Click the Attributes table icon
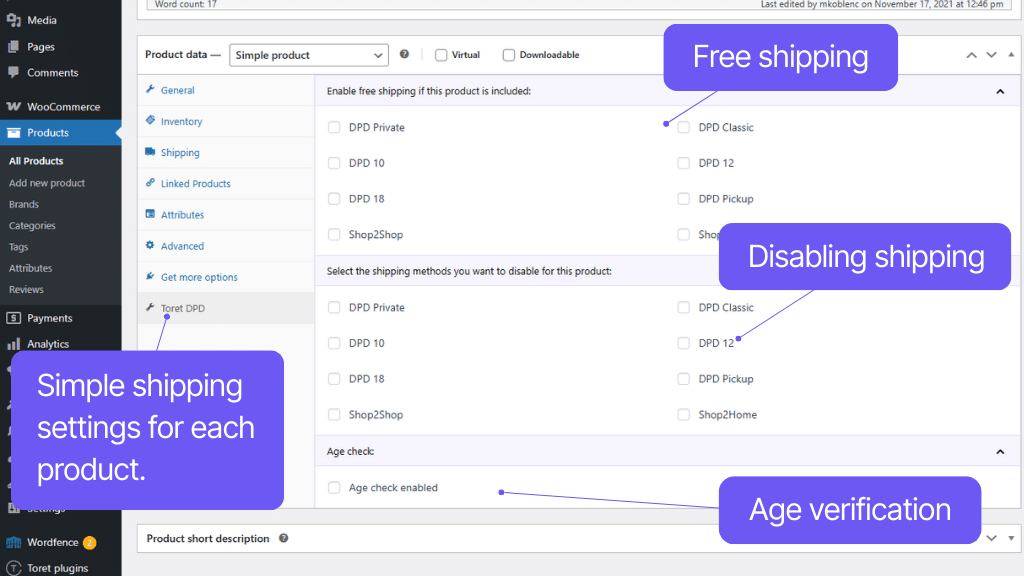The image size is (1024, 576). tap(150, 214)
